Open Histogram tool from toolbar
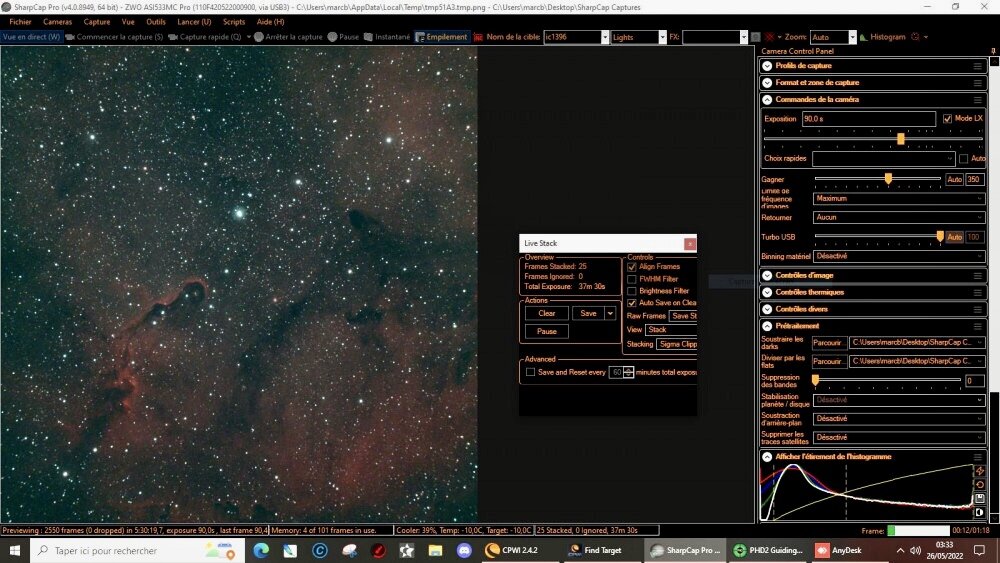1000x563 pixels. click(x=883, y=37)
